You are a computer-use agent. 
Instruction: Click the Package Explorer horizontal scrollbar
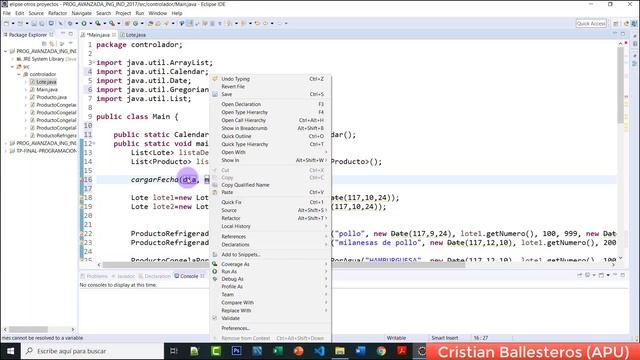tap(29, 329)
